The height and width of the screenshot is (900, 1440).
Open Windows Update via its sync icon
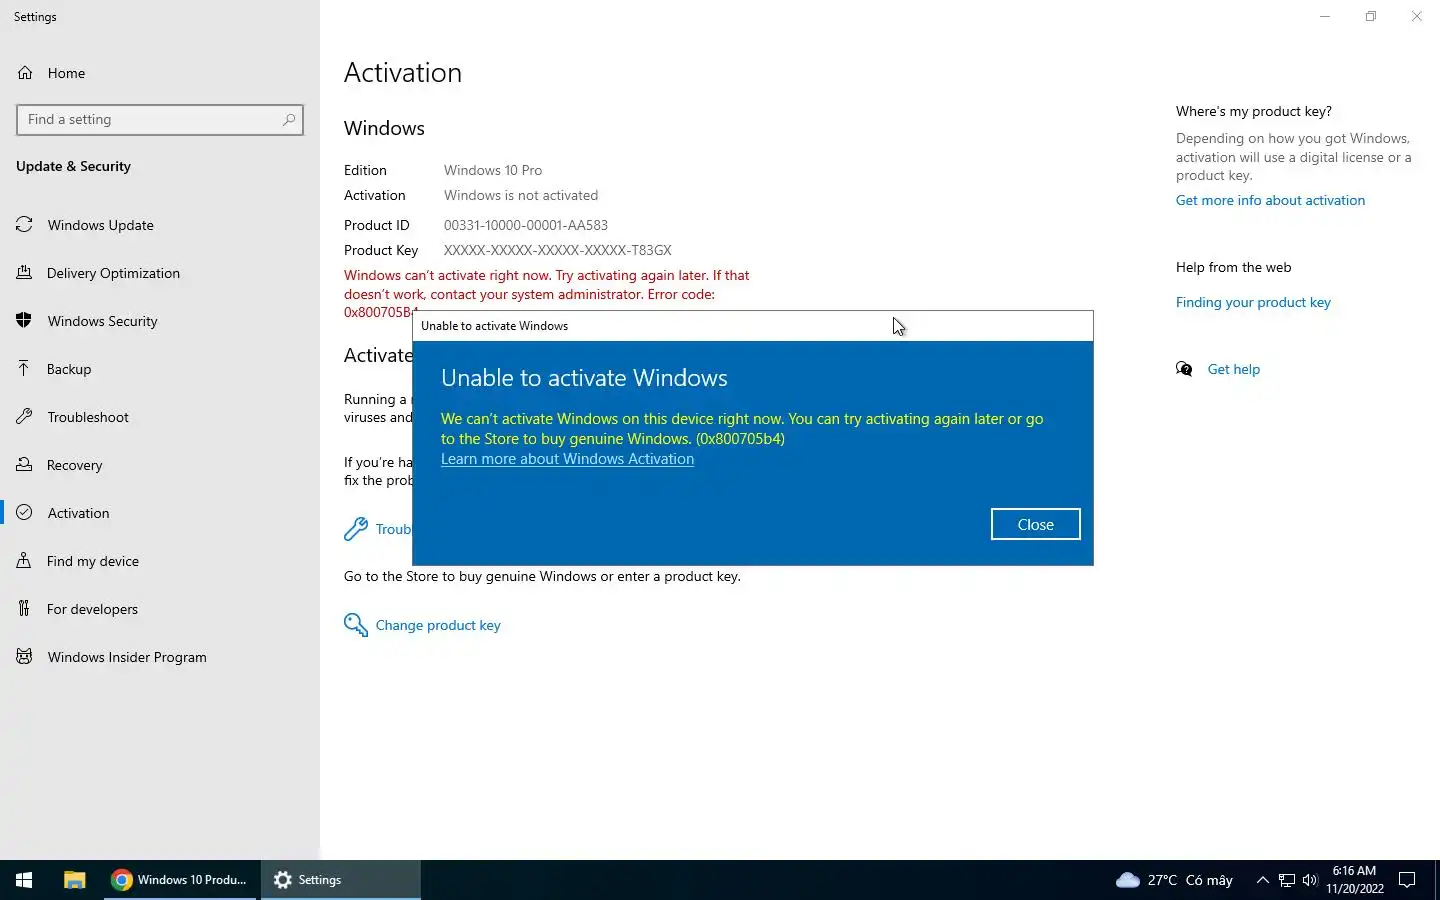pyautogui.click(x=25, y=225)
